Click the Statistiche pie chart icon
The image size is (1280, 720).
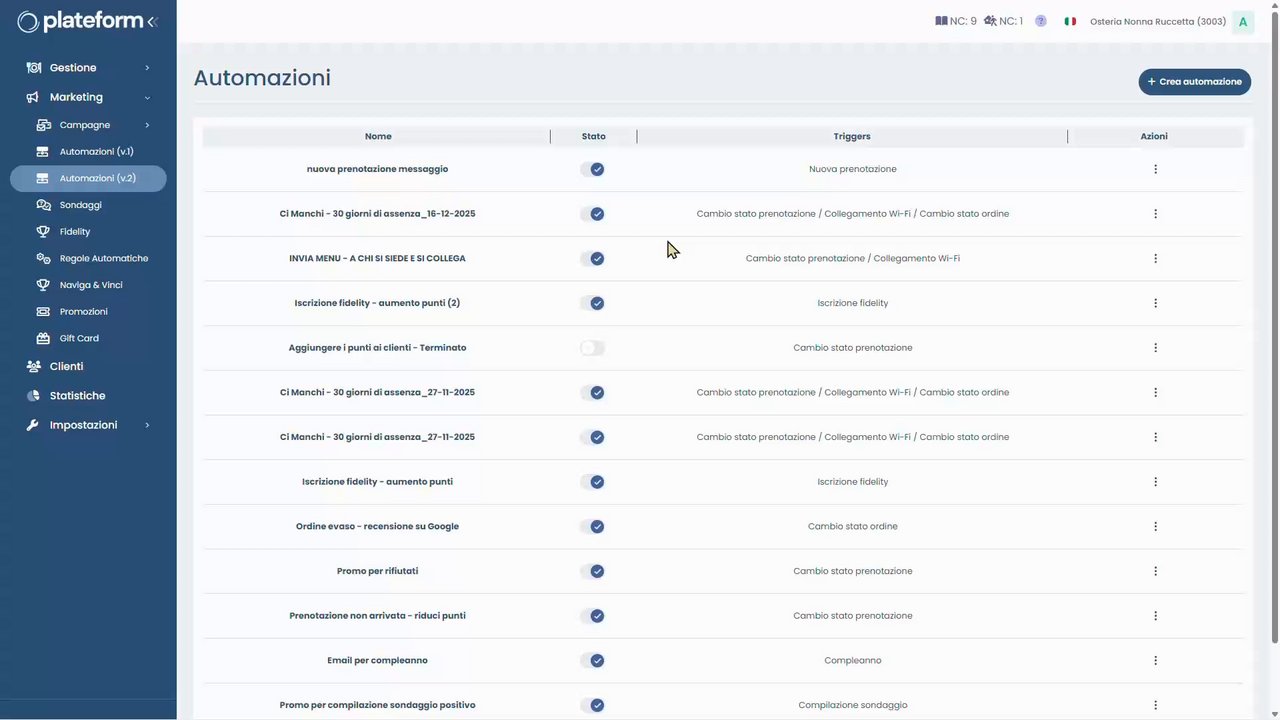point(33,396)
